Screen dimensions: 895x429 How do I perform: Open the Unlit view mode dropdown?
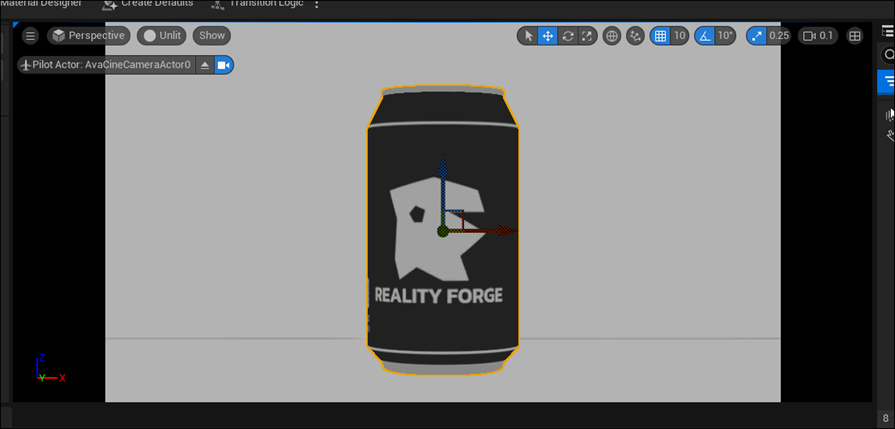(x=162, y=36)
